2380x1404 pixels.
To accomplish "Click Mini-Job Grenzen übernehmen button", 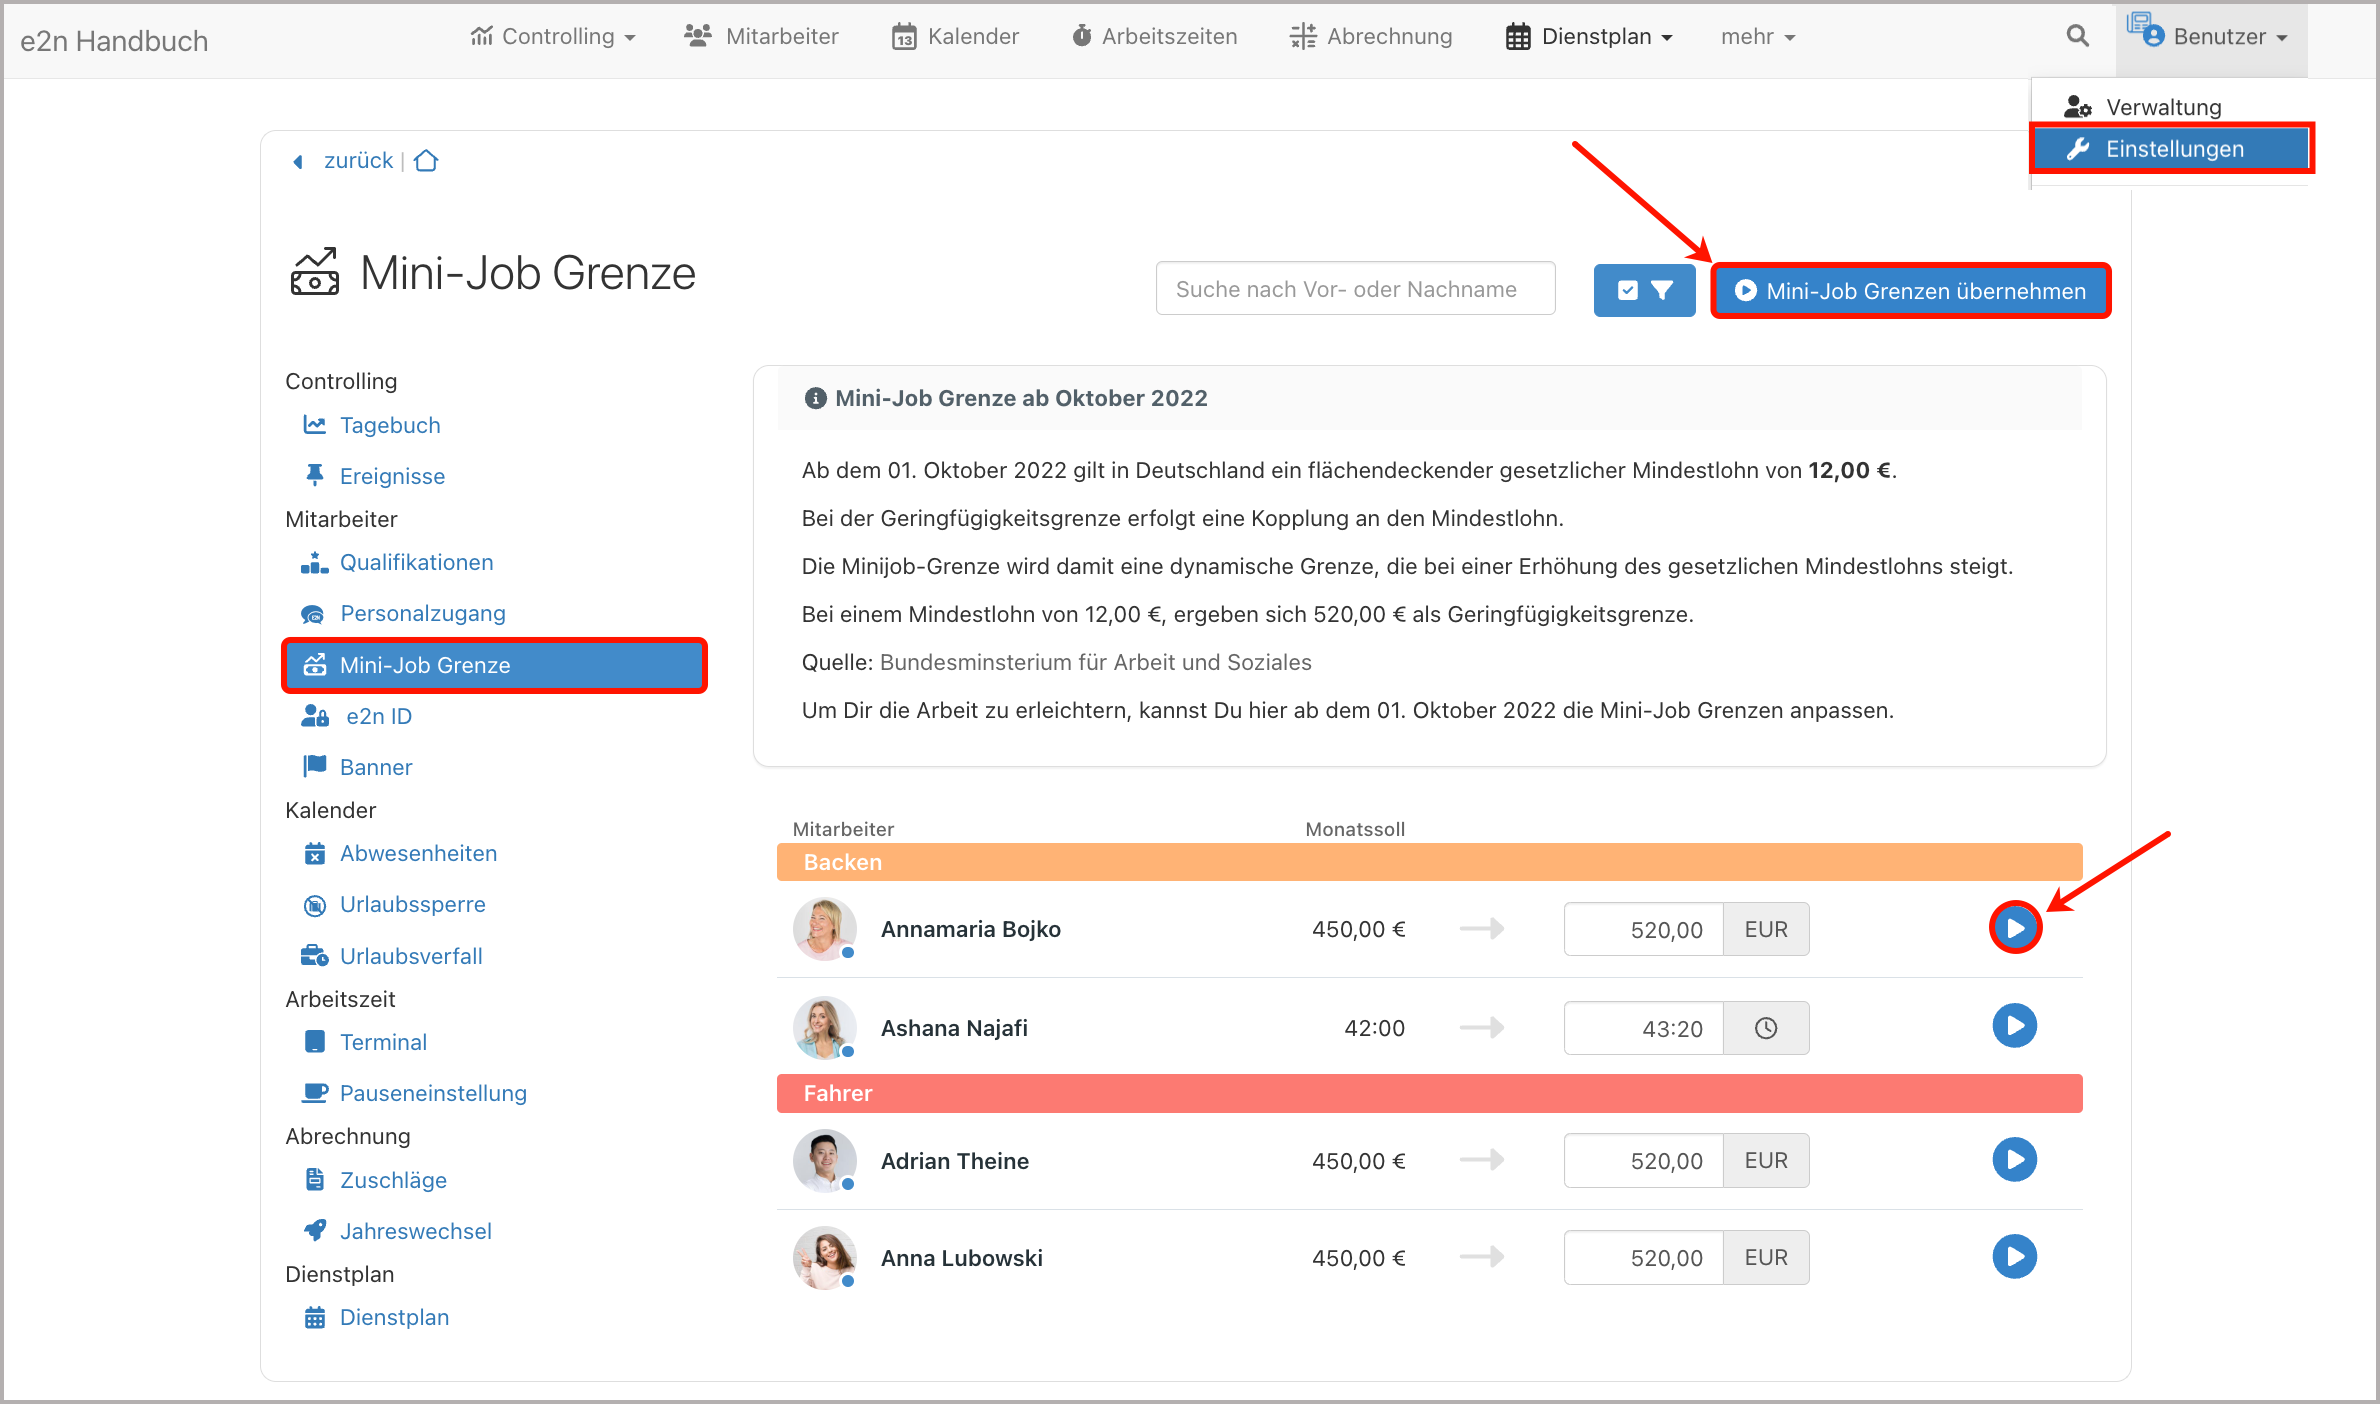I will [x=1910, y=291].
